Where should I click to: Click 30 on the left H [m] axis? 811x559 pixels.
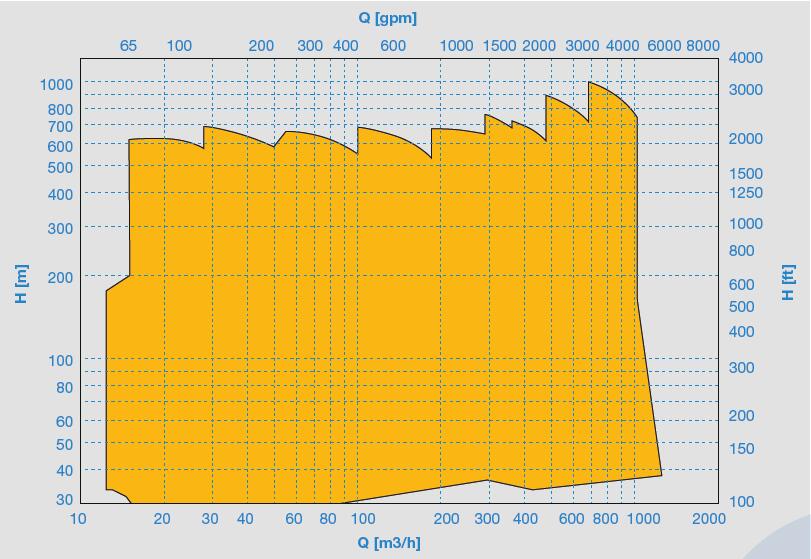(x=64, y=500)
